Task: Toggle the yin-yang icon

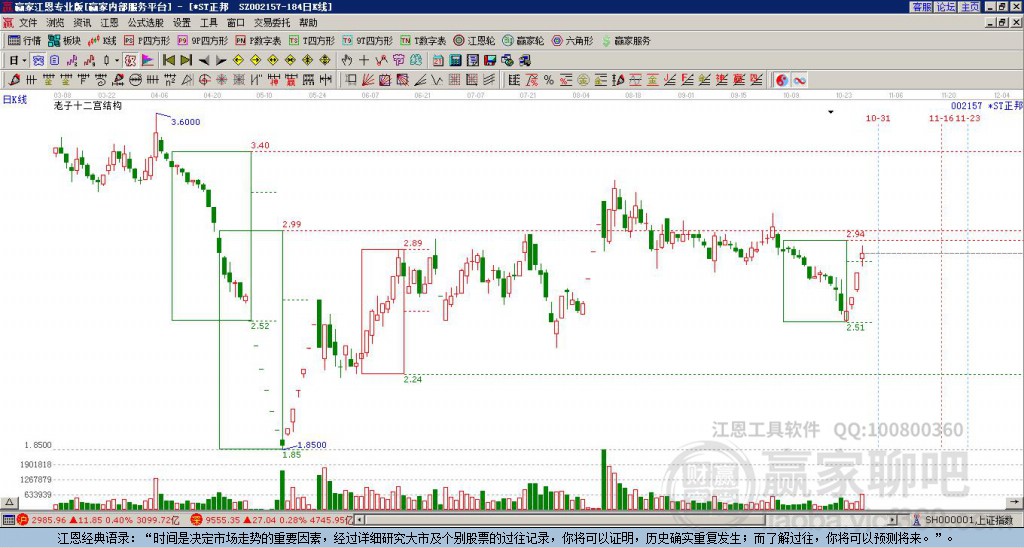Action: click(x=782, y=80)
